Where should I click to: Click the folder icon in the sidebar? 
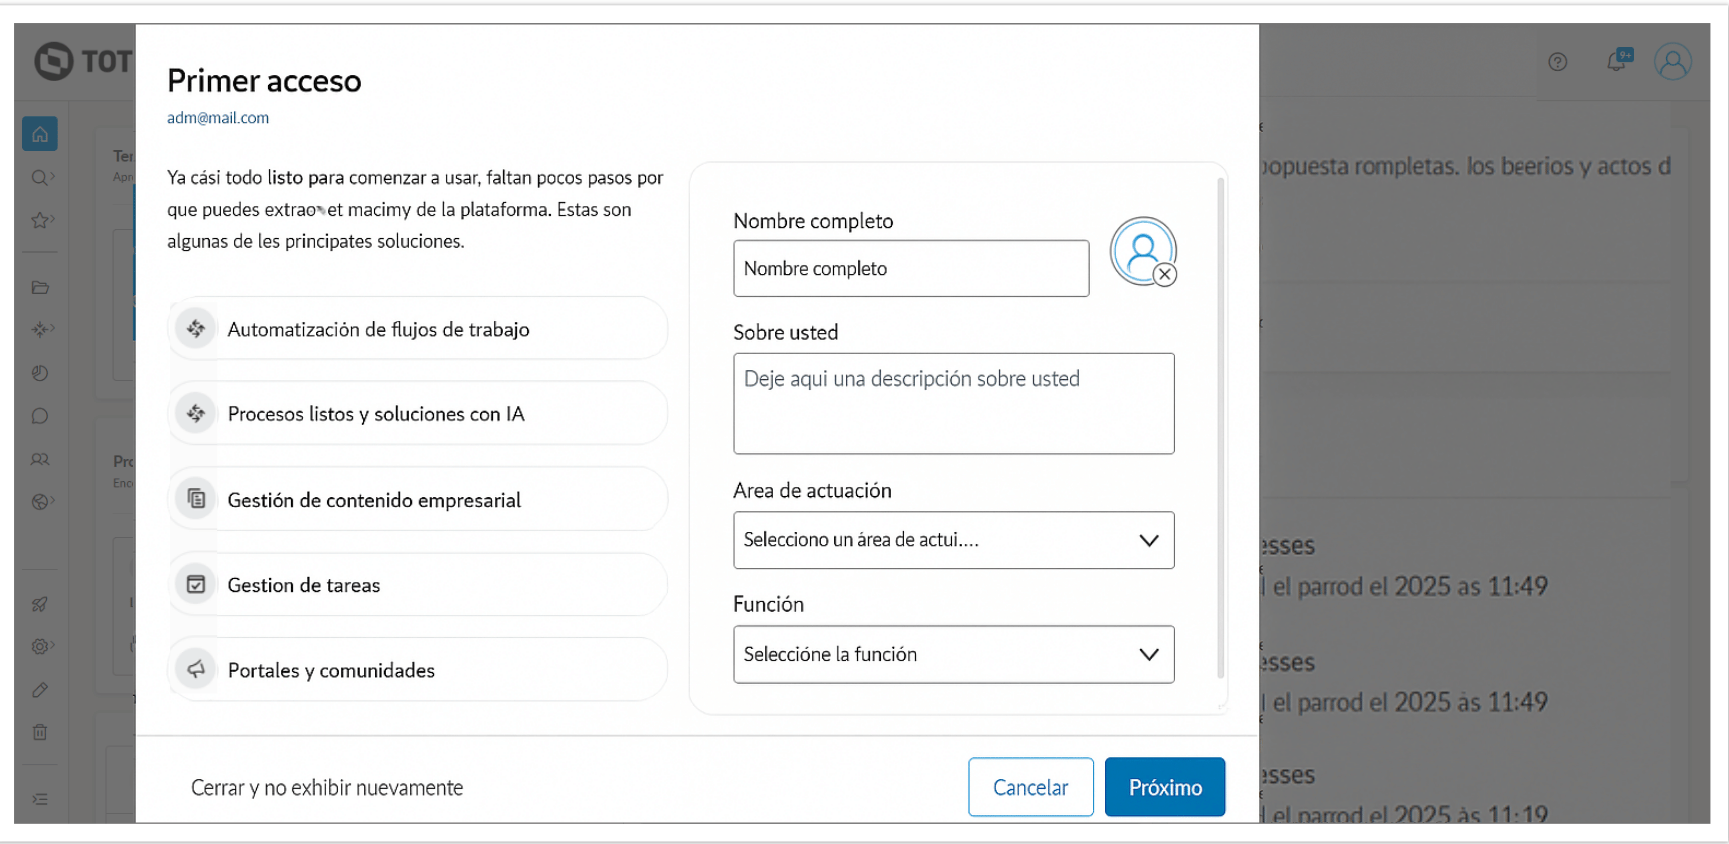[x=40, y=288]
